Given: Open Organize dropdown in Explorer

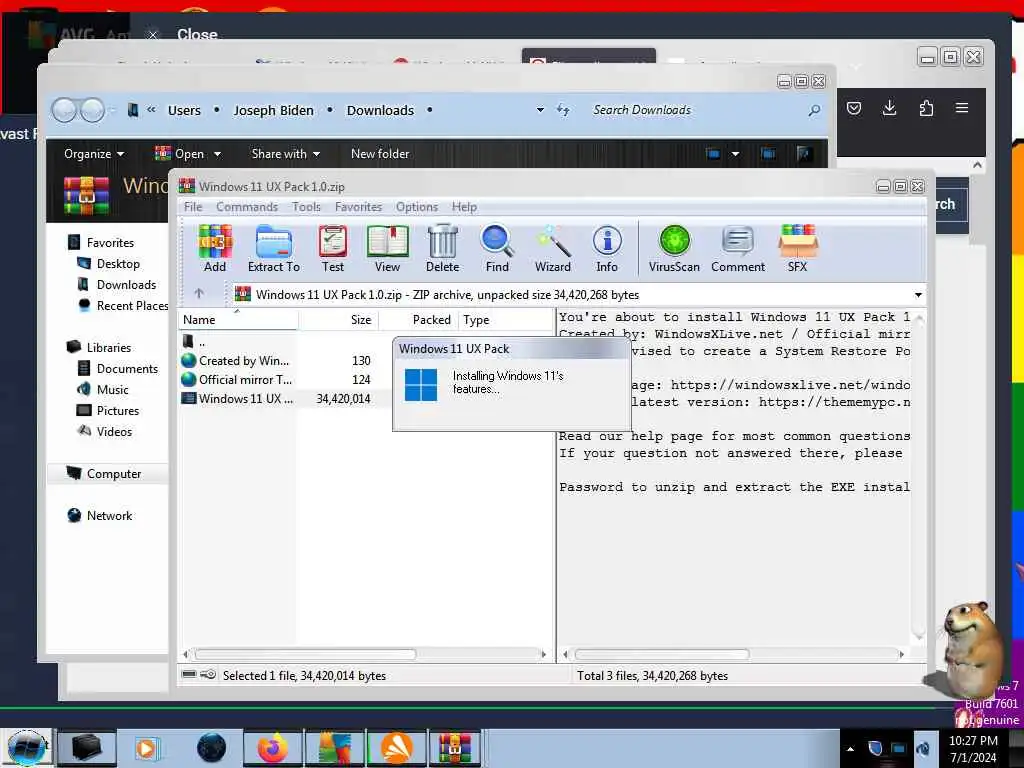Looking at the screenshot, I should pyautogui.click(x=94, y=154).
